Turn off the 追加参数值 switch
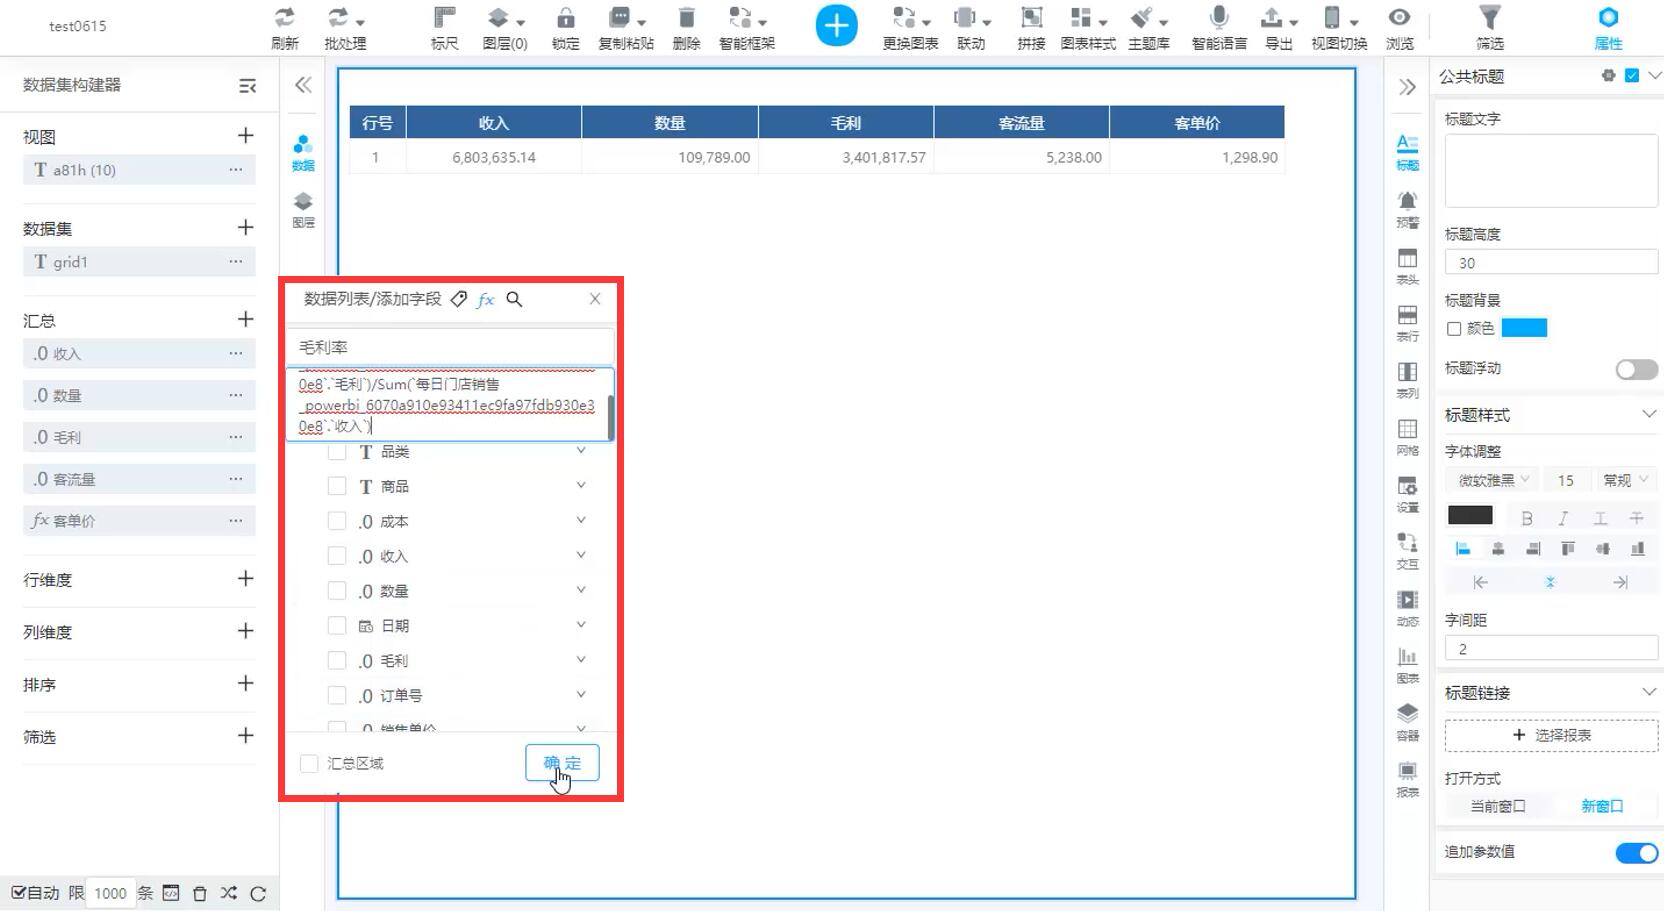The height and width of the screenshot is (911, 1664). click(x=1636, y=852)
